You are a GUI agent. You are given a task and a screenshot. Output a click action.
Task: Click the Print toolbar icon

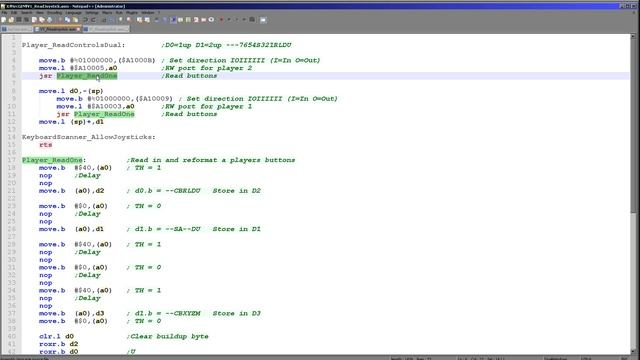[49, 20]
